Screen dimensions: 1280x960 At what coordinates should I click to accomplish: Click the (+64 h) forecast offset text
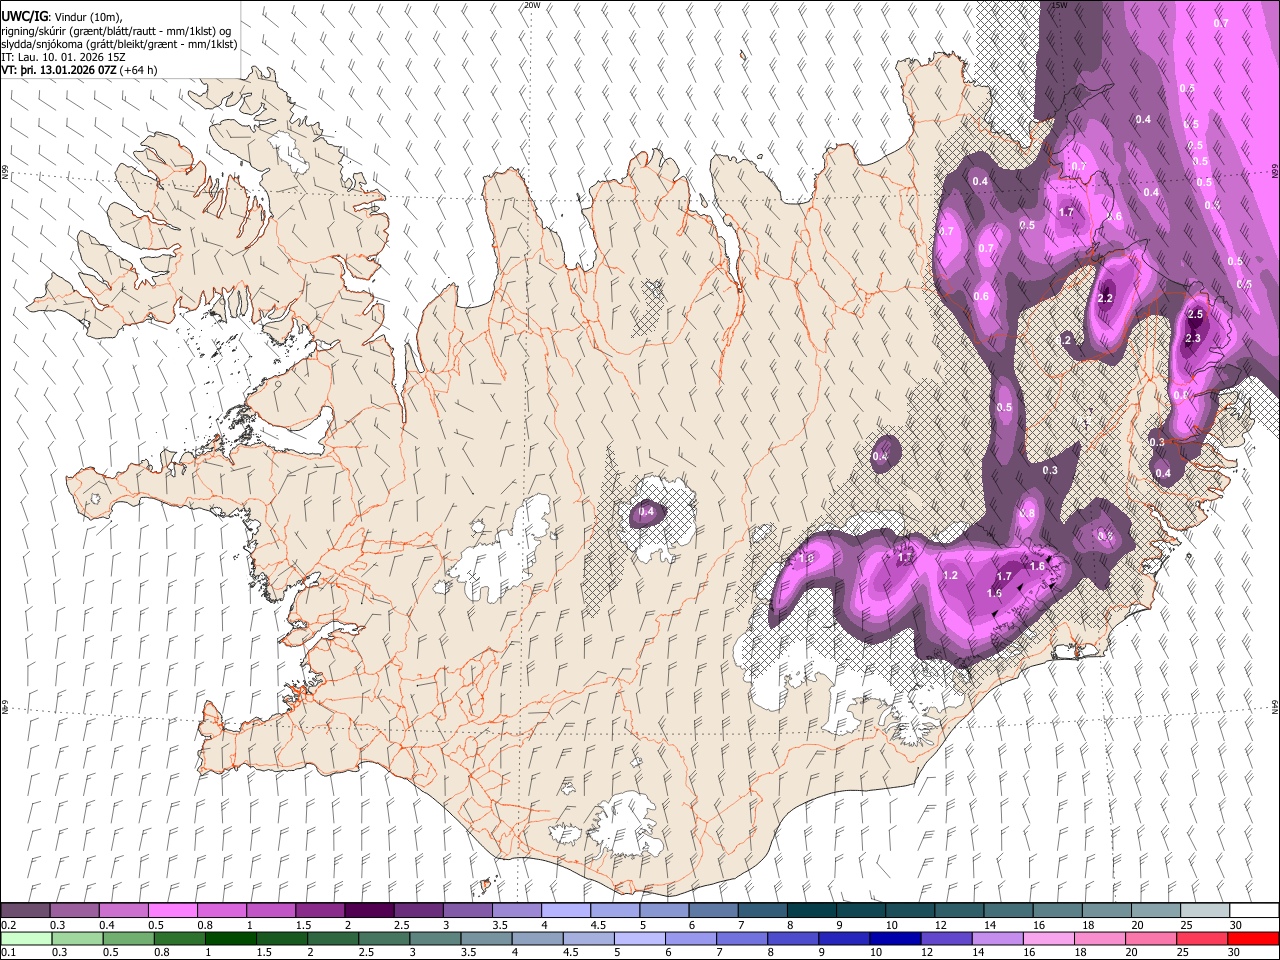[138, 70]
